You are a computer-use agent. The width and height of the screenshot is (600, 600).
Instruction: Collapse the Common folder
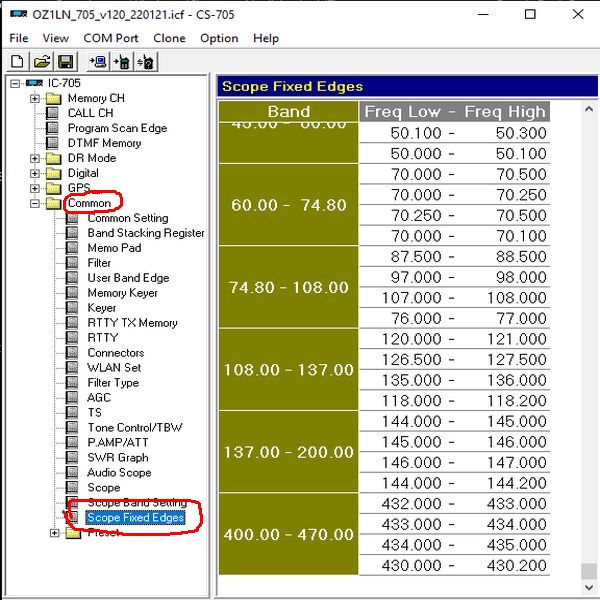(x=34, y=203)
